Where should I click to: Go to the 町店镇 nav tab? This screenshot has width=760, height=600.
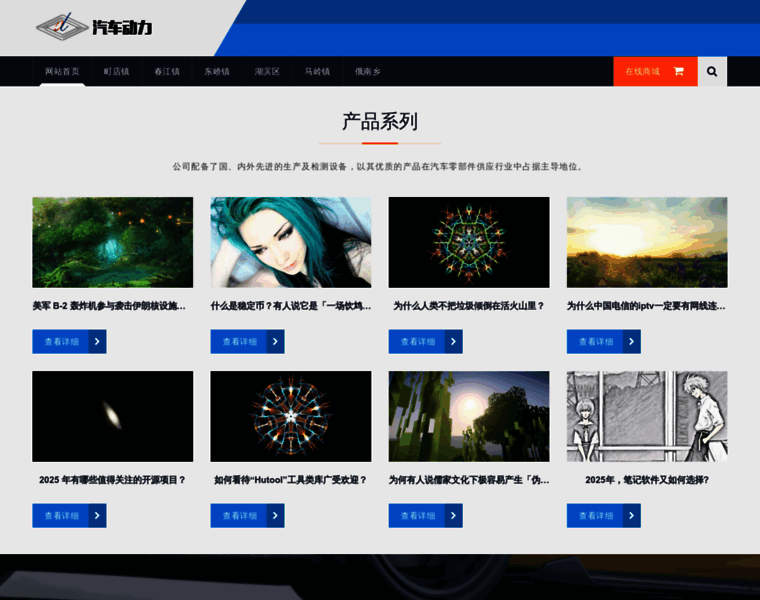(117, 72)
